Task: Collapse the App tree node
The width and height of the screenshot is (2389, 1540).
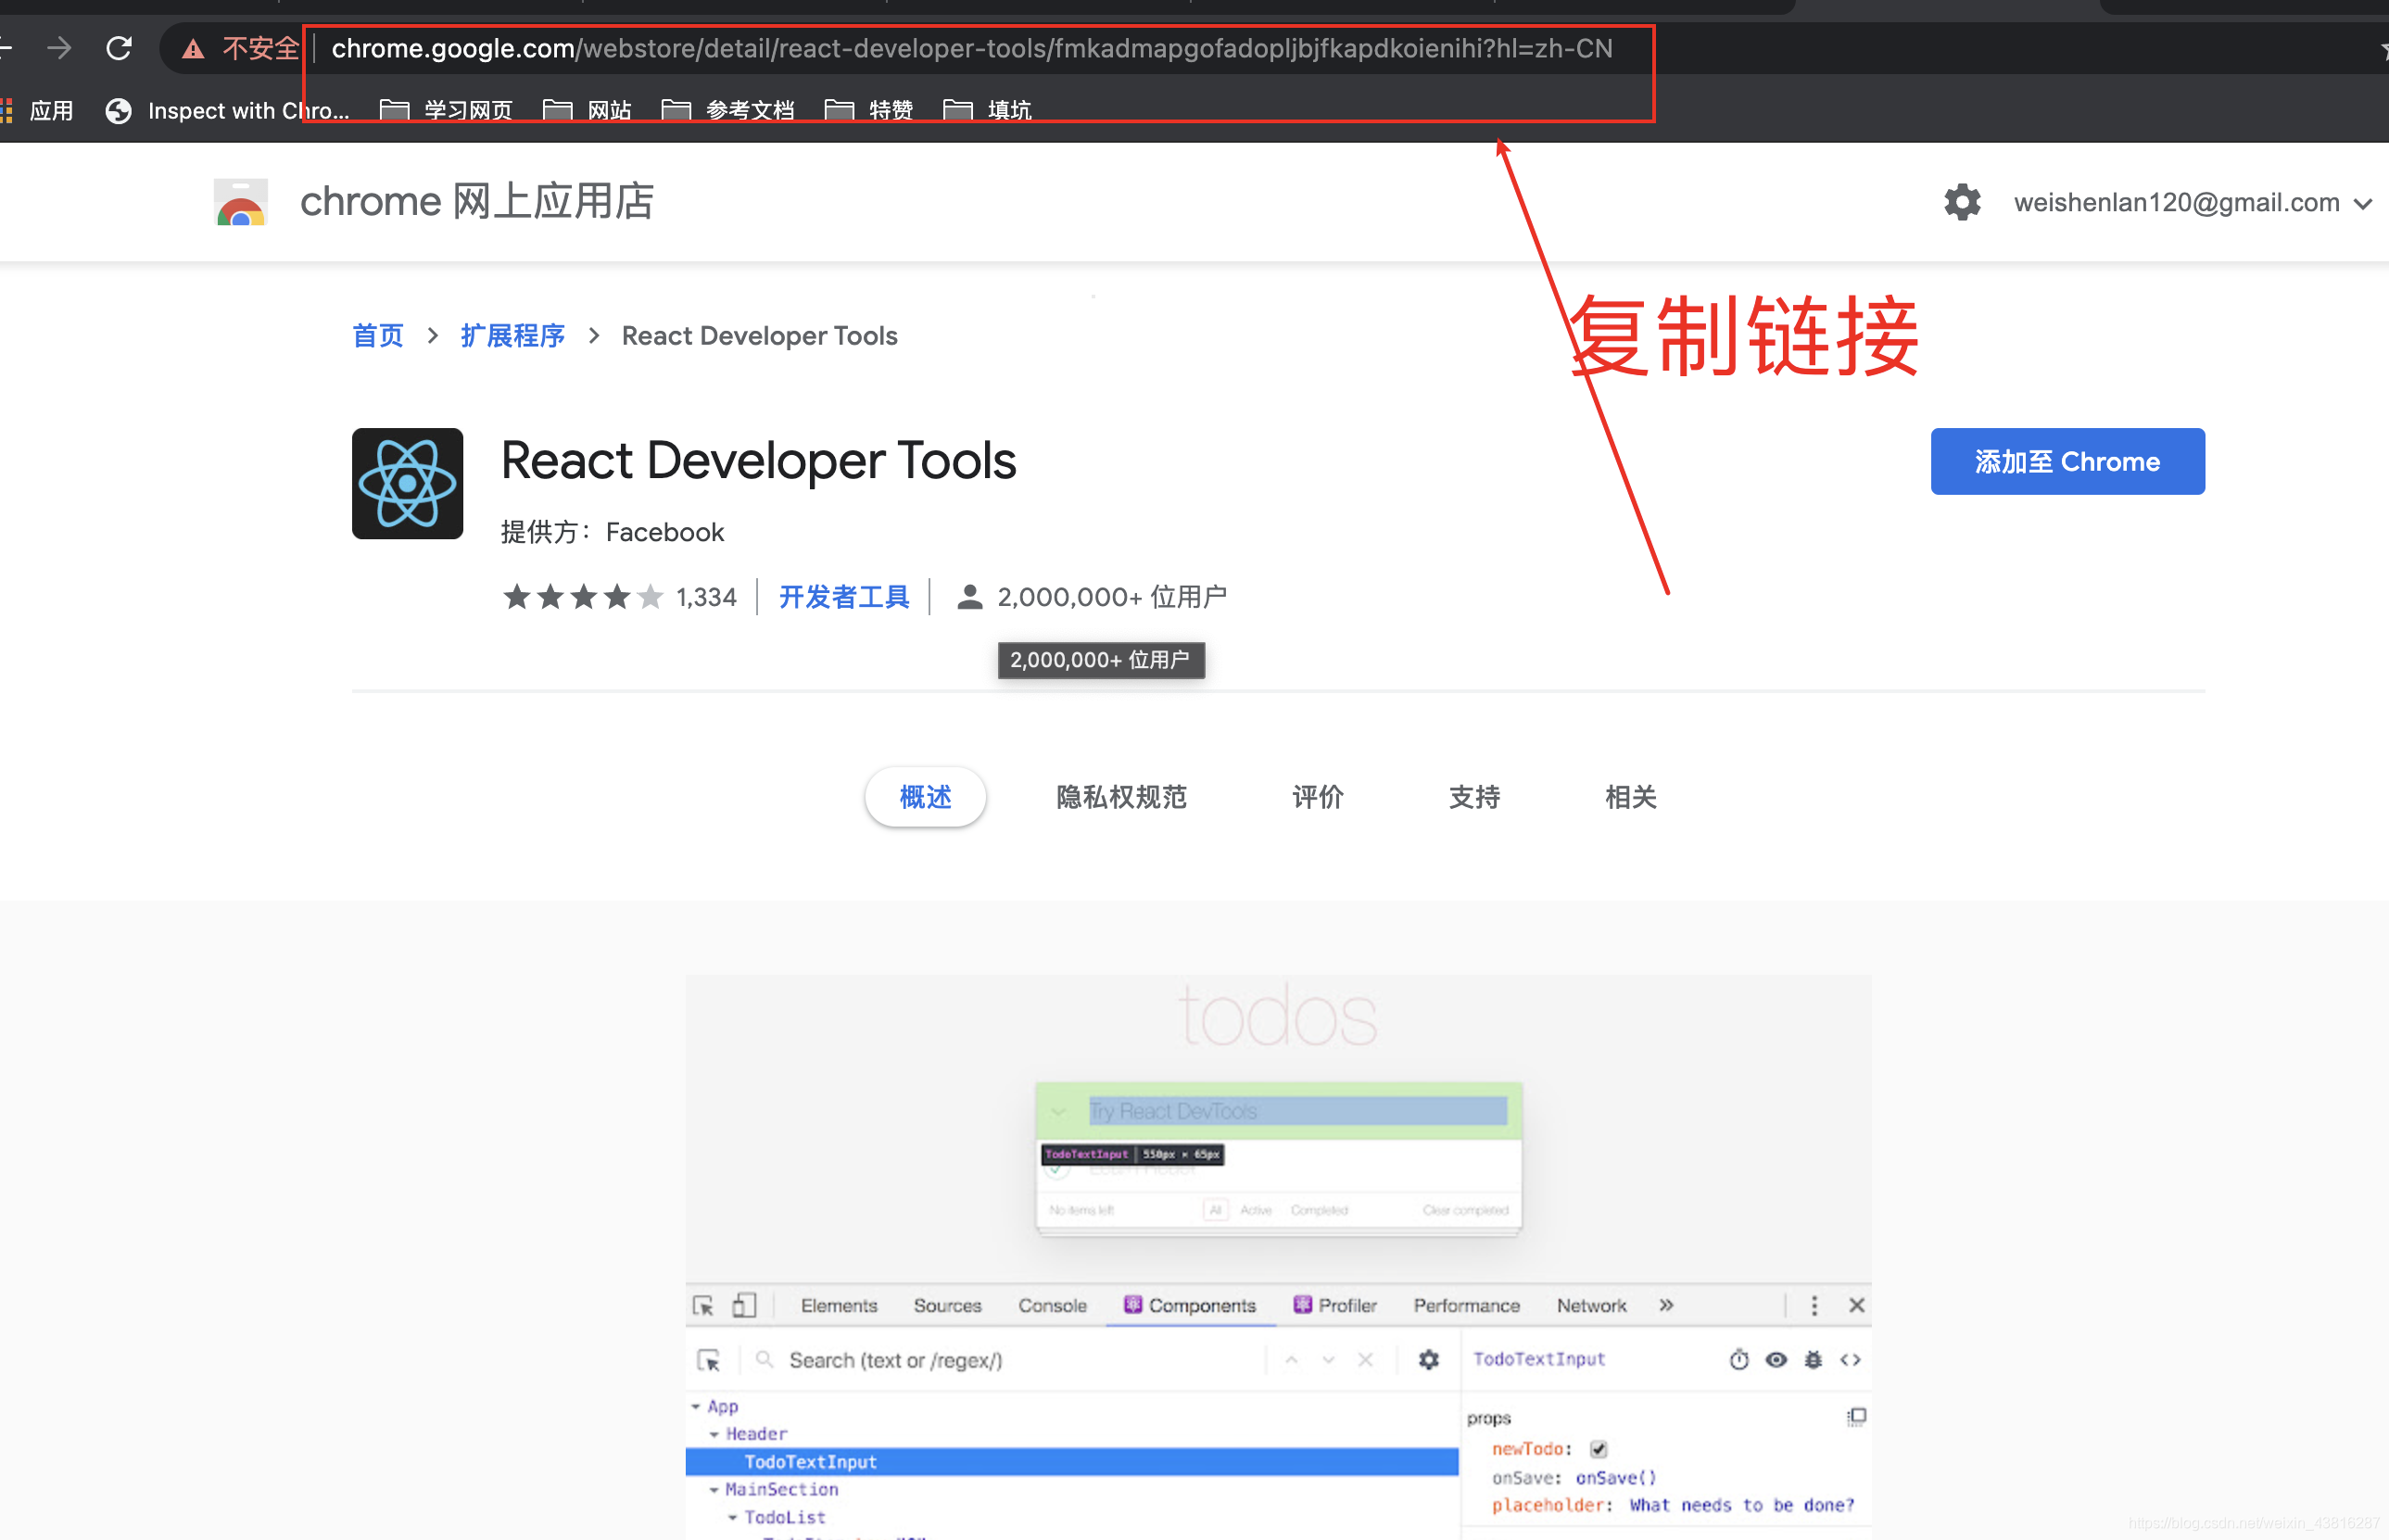Action: 696,1407
